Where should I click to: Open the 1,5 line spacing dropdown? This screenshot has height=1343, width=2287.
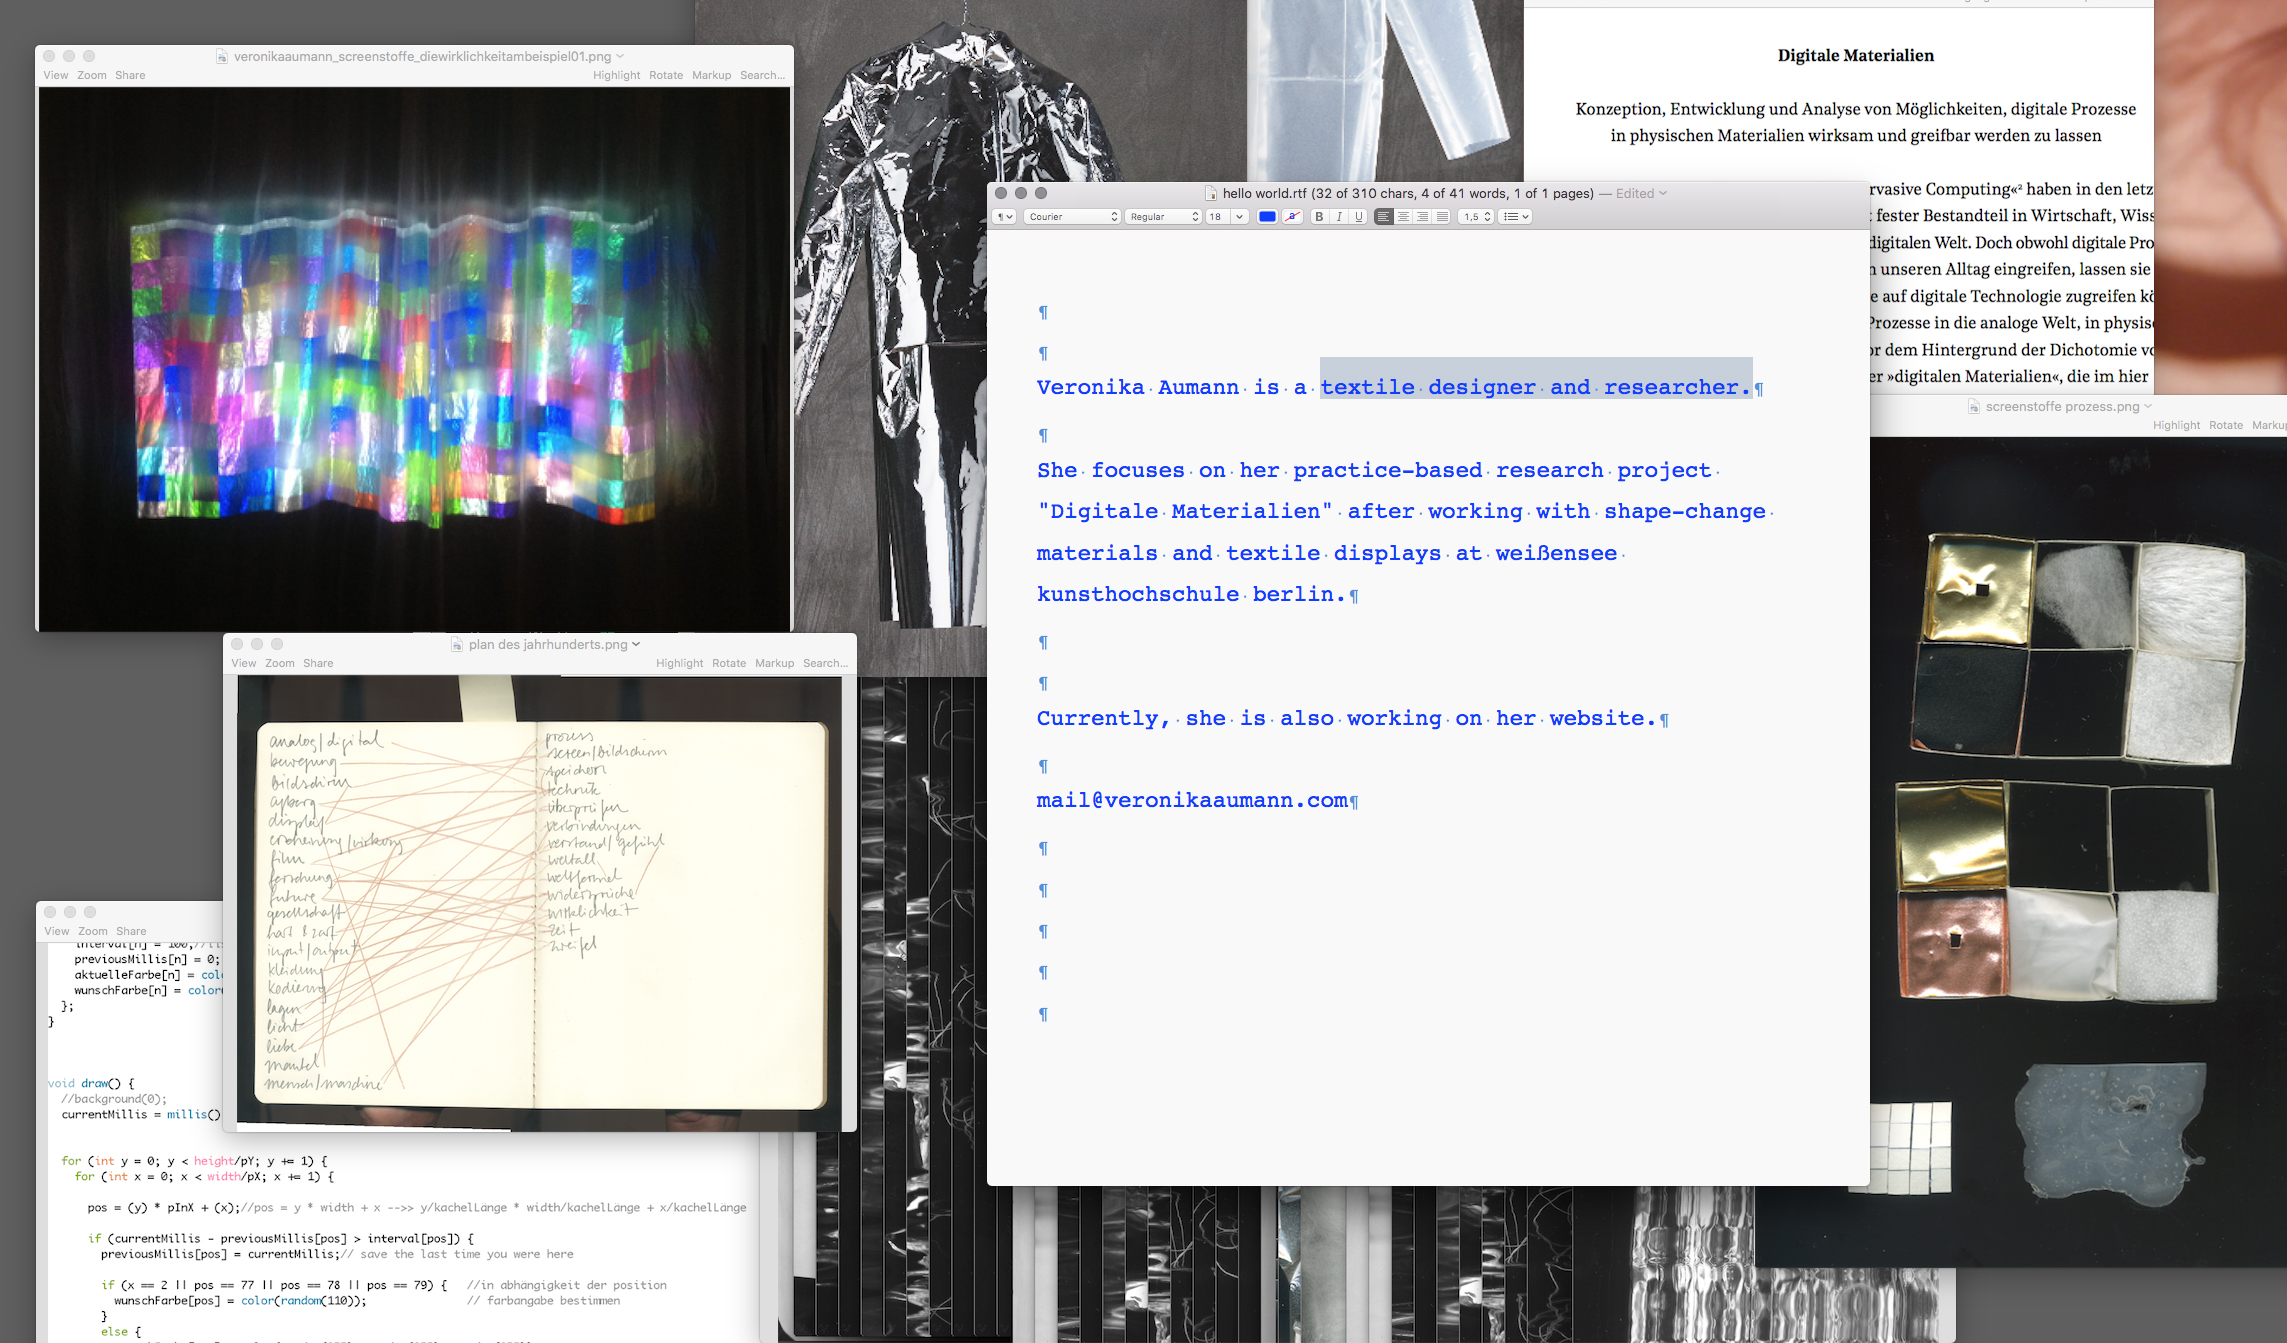pyautogui.click(x=1476, y=217)
